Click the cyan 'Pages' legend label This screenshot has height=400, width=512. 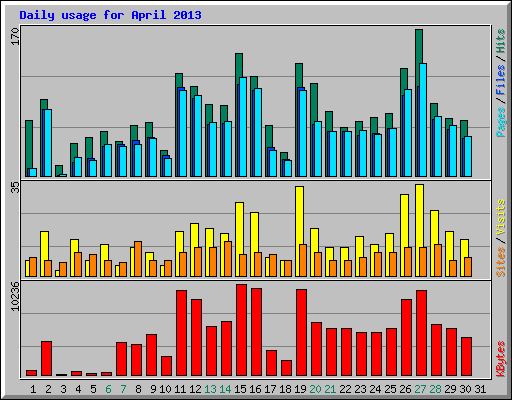coord(500,122)
